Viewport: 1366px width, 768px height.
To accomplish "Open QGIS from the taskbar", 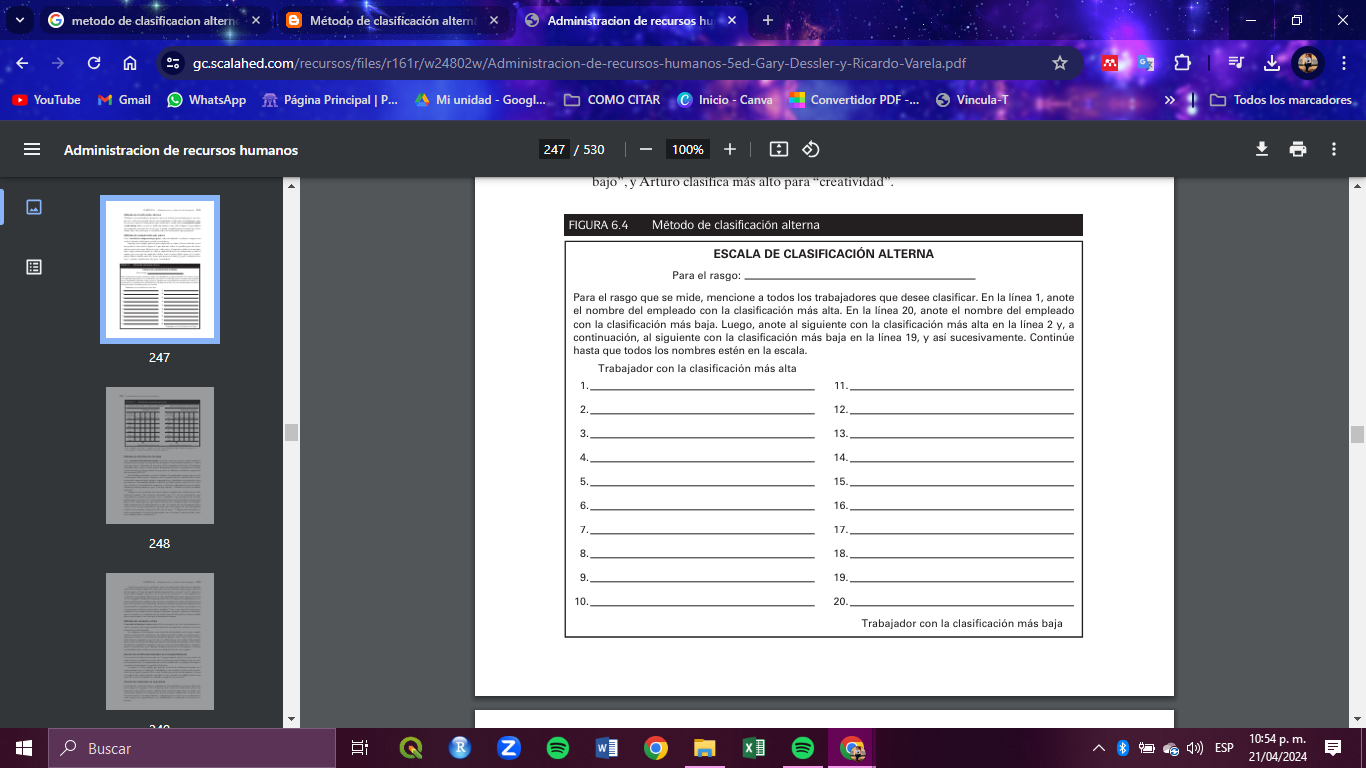I will pyautogui.click(x=410, y=748).
